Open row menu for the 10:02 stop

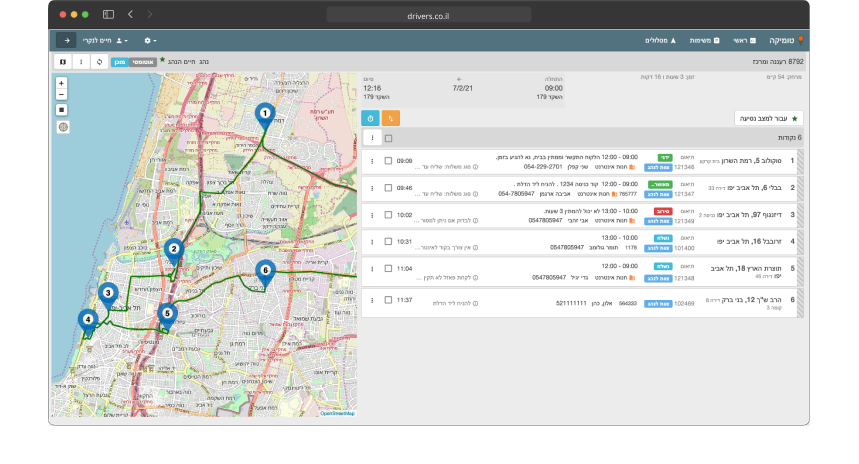[372, 215]
